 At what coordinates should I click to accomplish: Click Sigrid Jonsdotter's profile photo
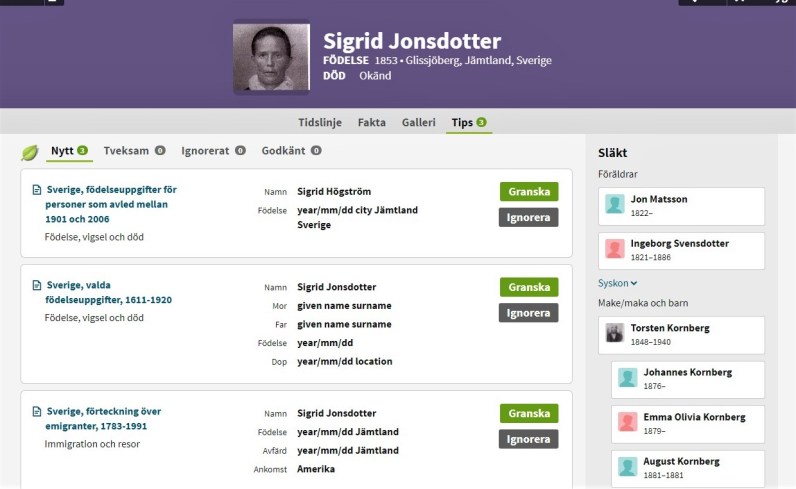(271, 58)
